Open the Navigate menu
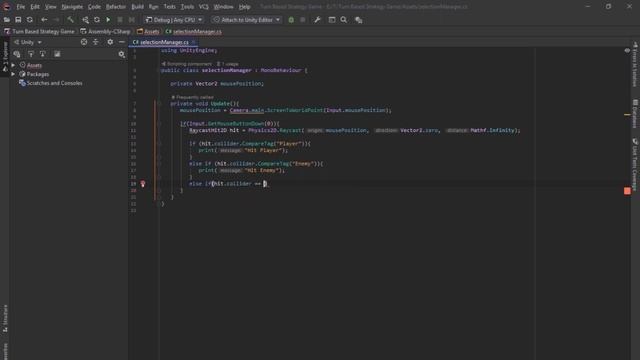The image size is (640, 360). [x=72, y=7]
